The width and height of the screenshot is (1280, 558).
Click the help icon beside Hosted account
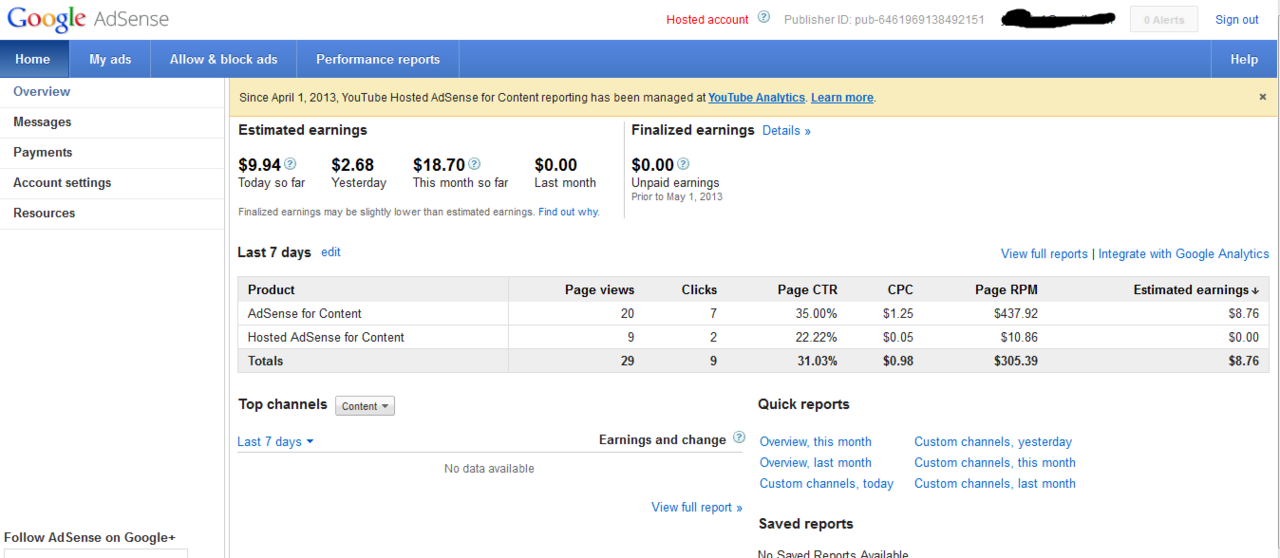click(764, 18)
